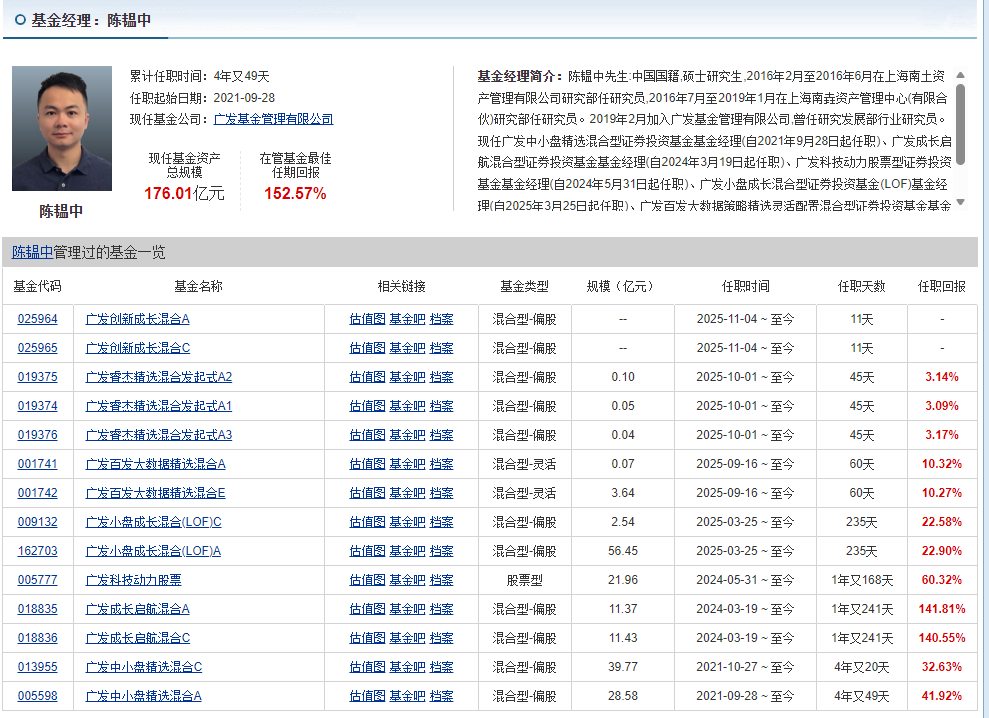Open 基金吧 for fund 009132
This screenshot has width=989, height=718.
(407, 522)
